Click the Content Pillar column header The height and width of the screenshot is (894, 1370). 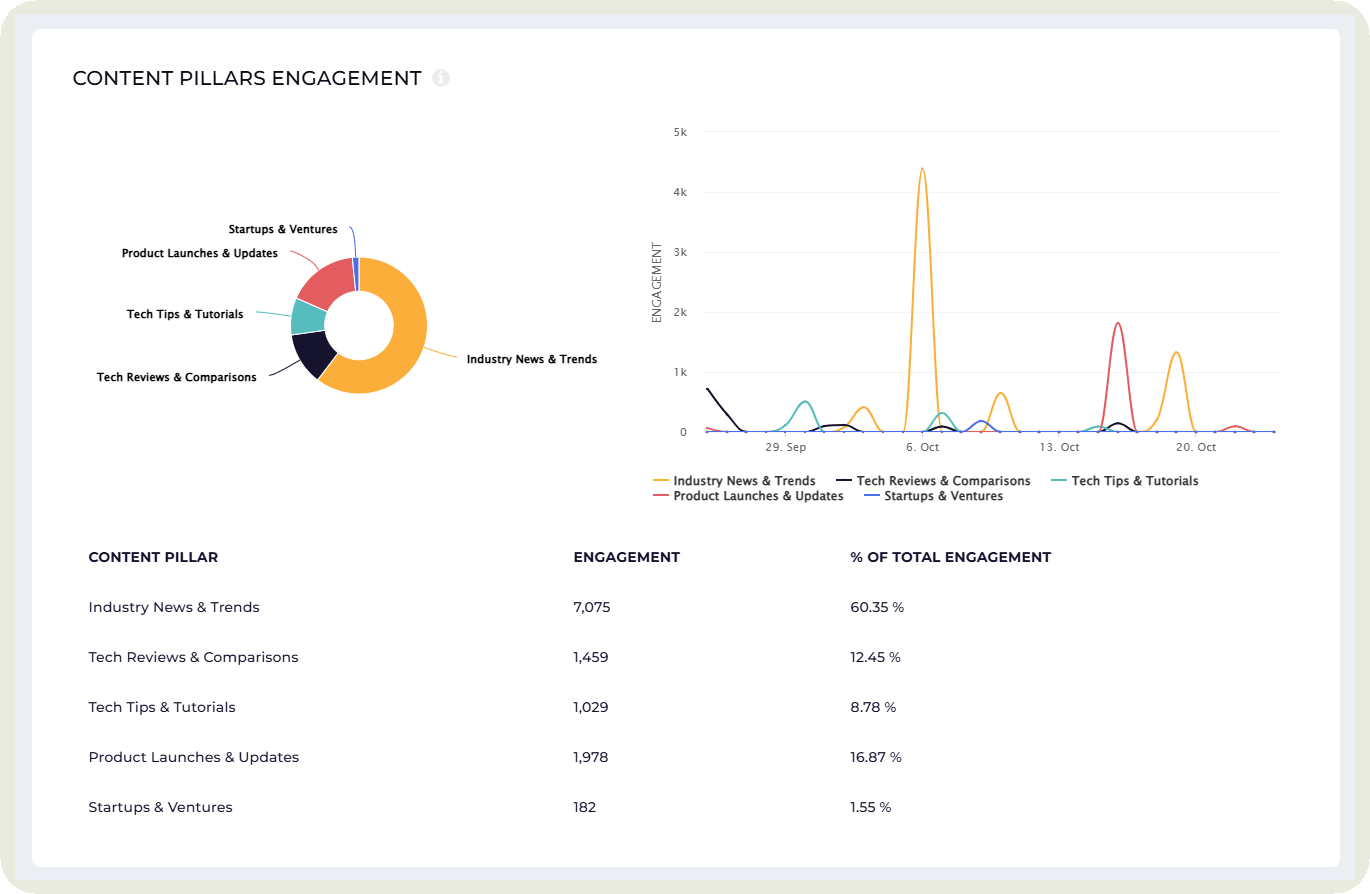tap(152, 557)
